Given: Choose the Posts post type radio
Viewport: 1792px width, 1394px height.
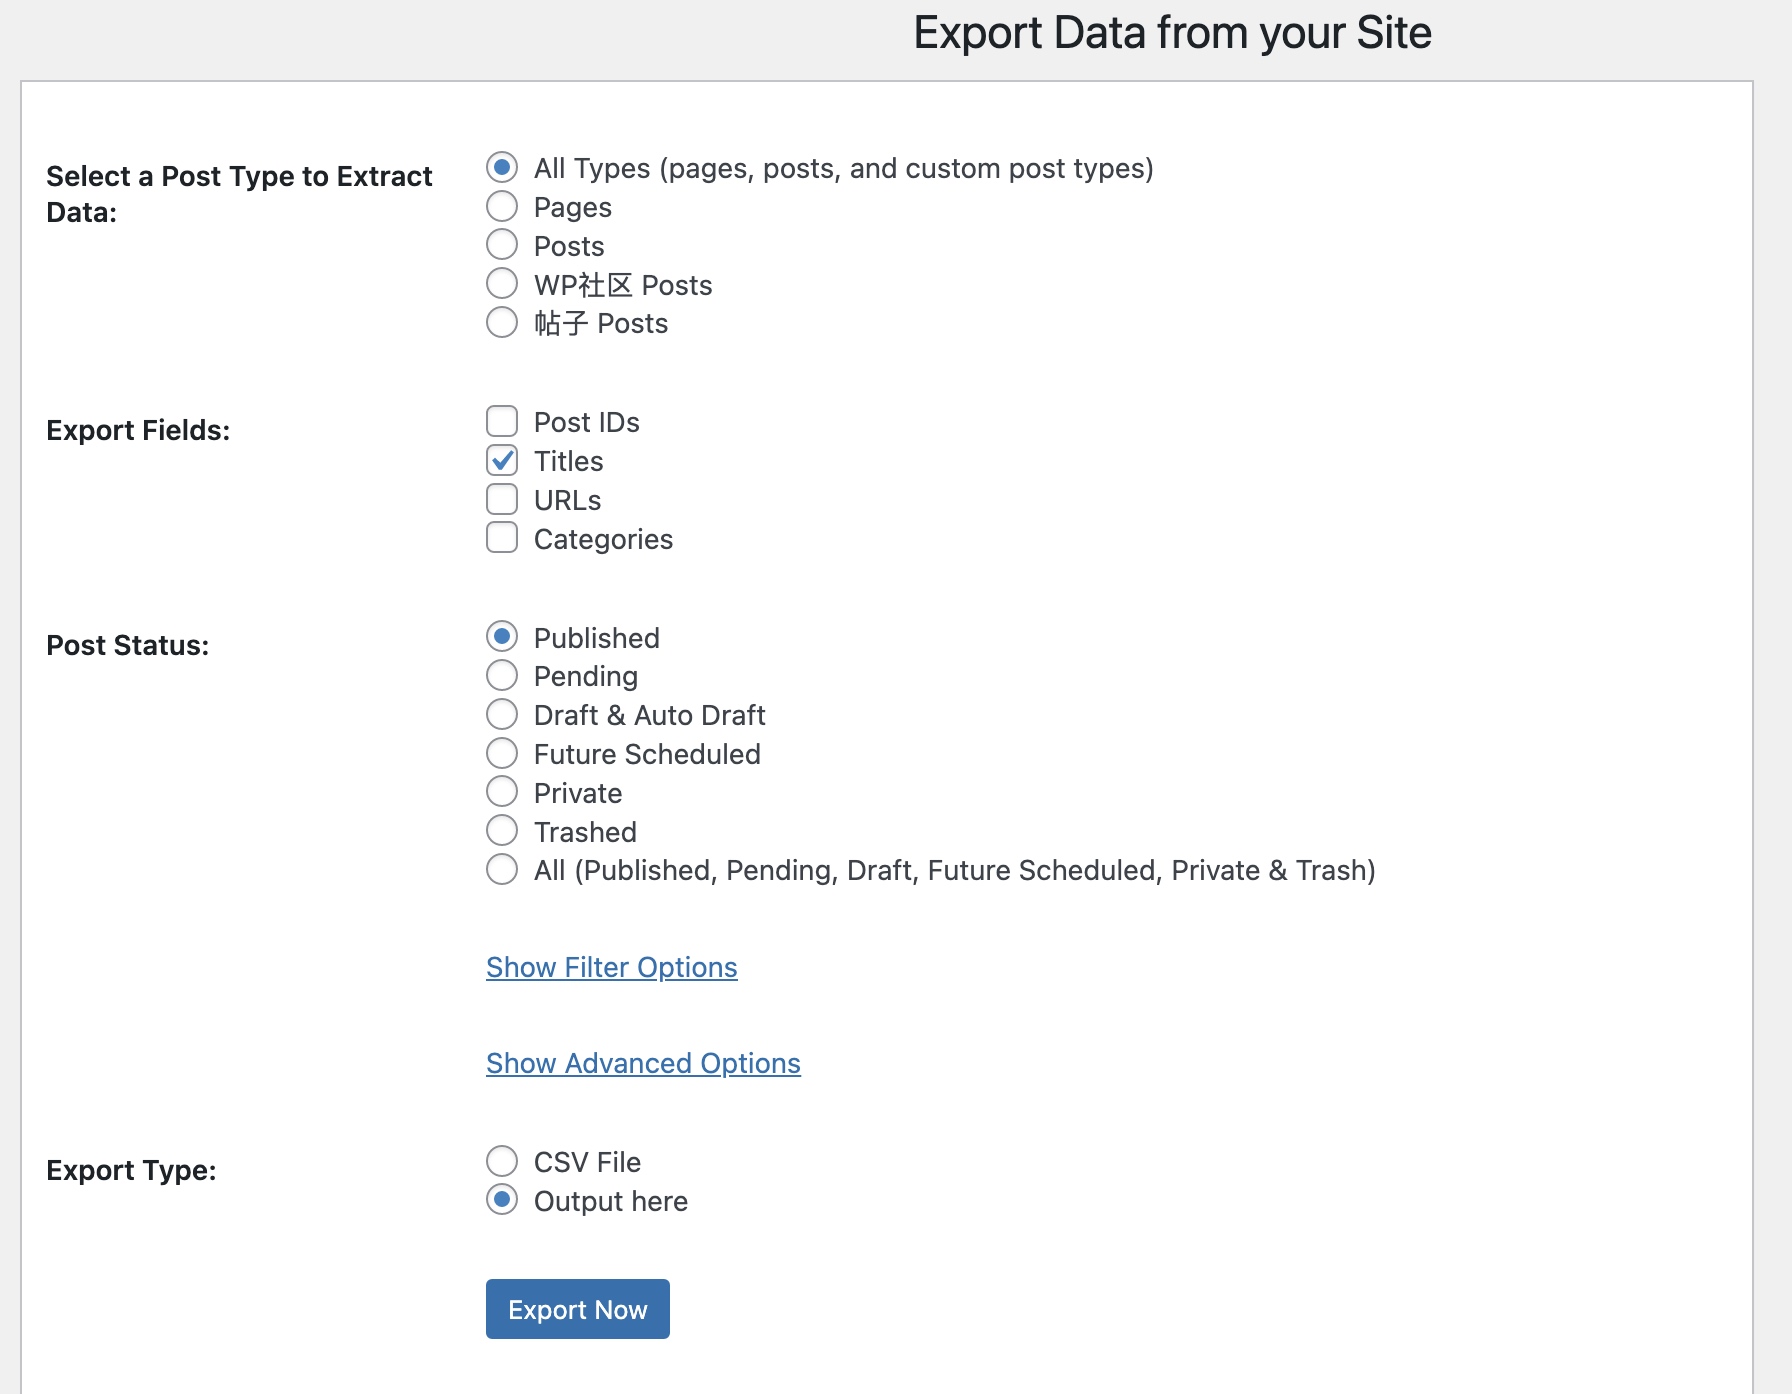Looking at the screenshot, I should tap(502, 244).
